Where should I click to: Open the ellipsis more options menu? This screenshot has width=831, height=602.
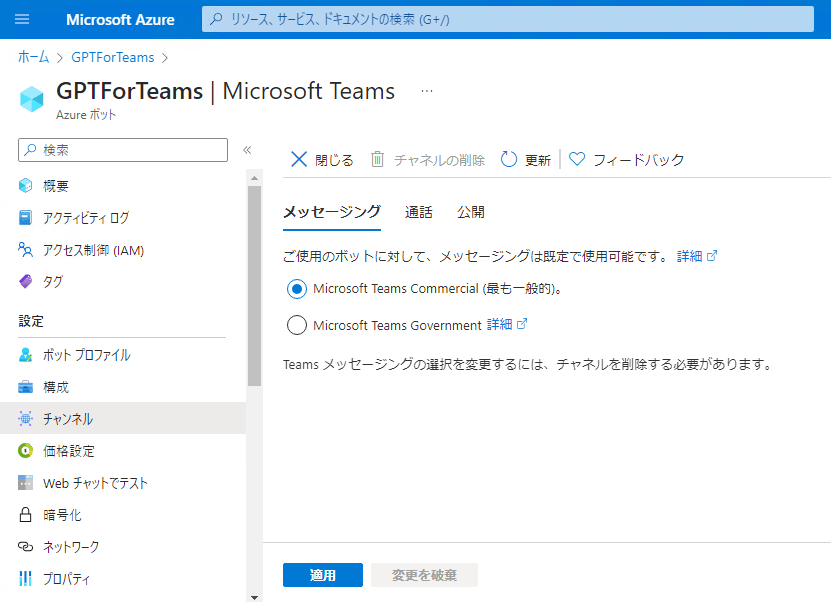(x=427, y=91)
